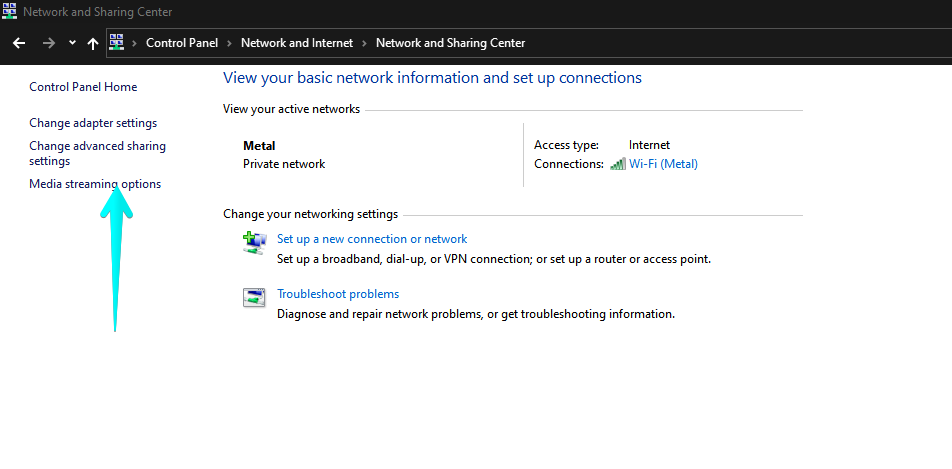Click the forward navigation arrow
952x469 pixels.
point(49,43)
